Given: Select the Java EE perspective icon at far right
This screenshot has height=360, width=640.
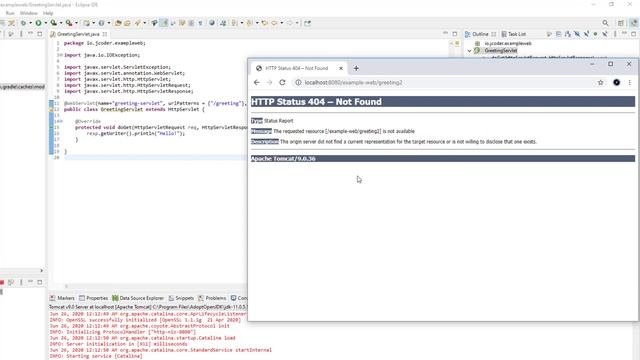Looking at the screenshot, I should pos(634,23).
